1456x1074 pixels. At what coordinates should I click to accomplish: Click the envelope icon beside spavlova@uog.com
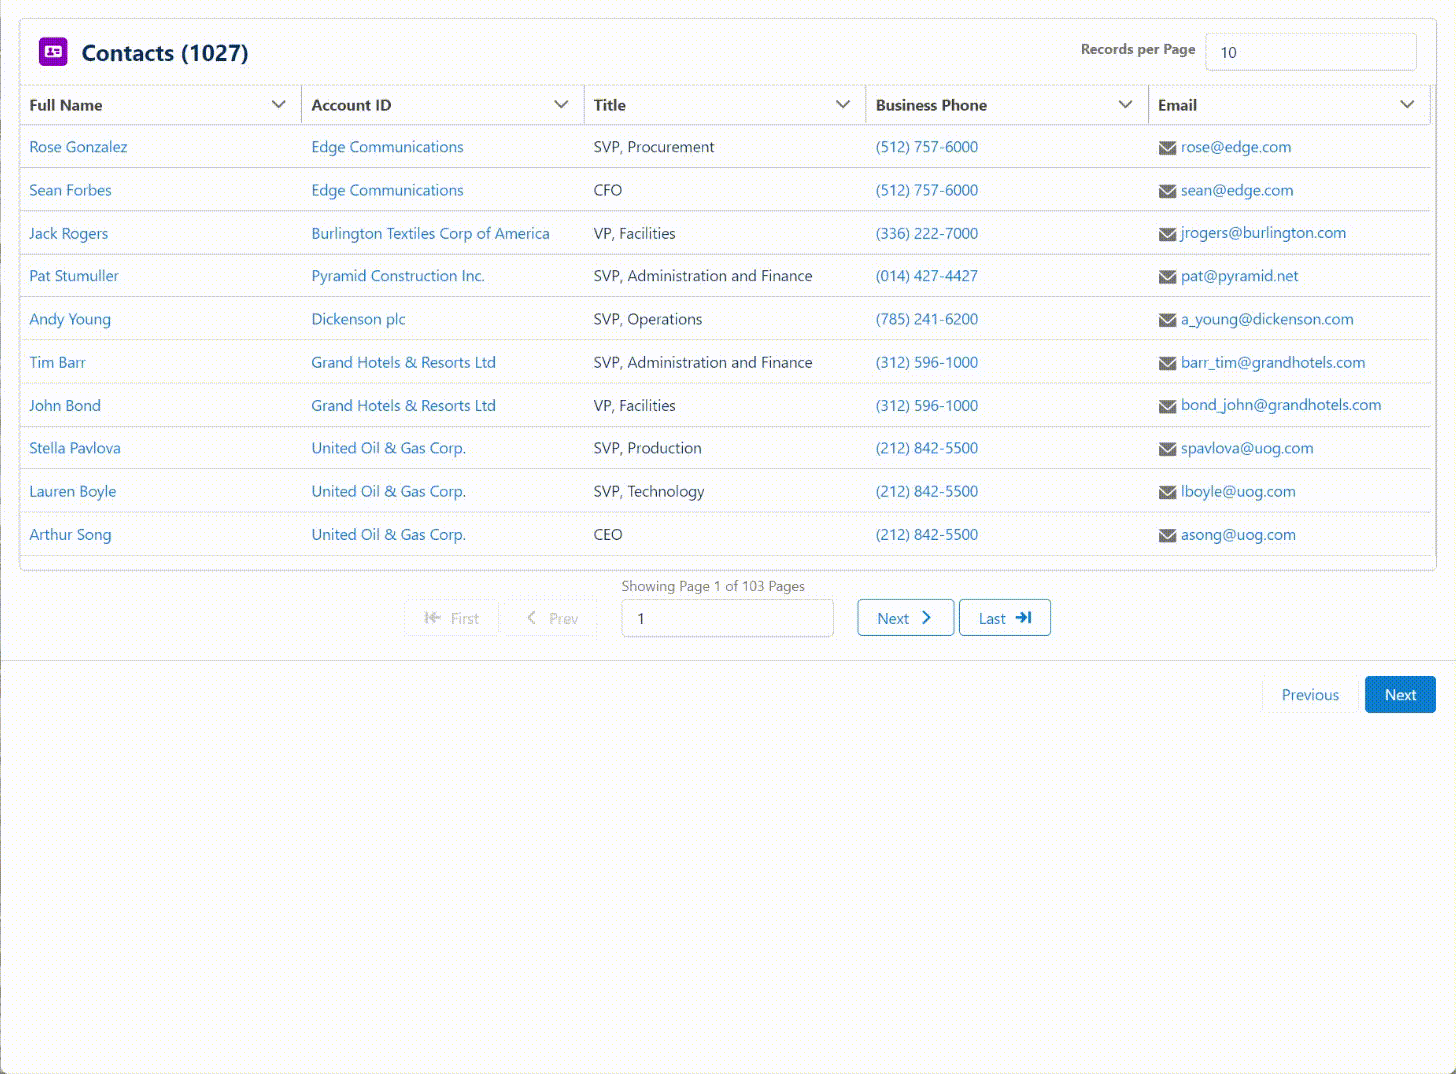[x=1166, y=450]
